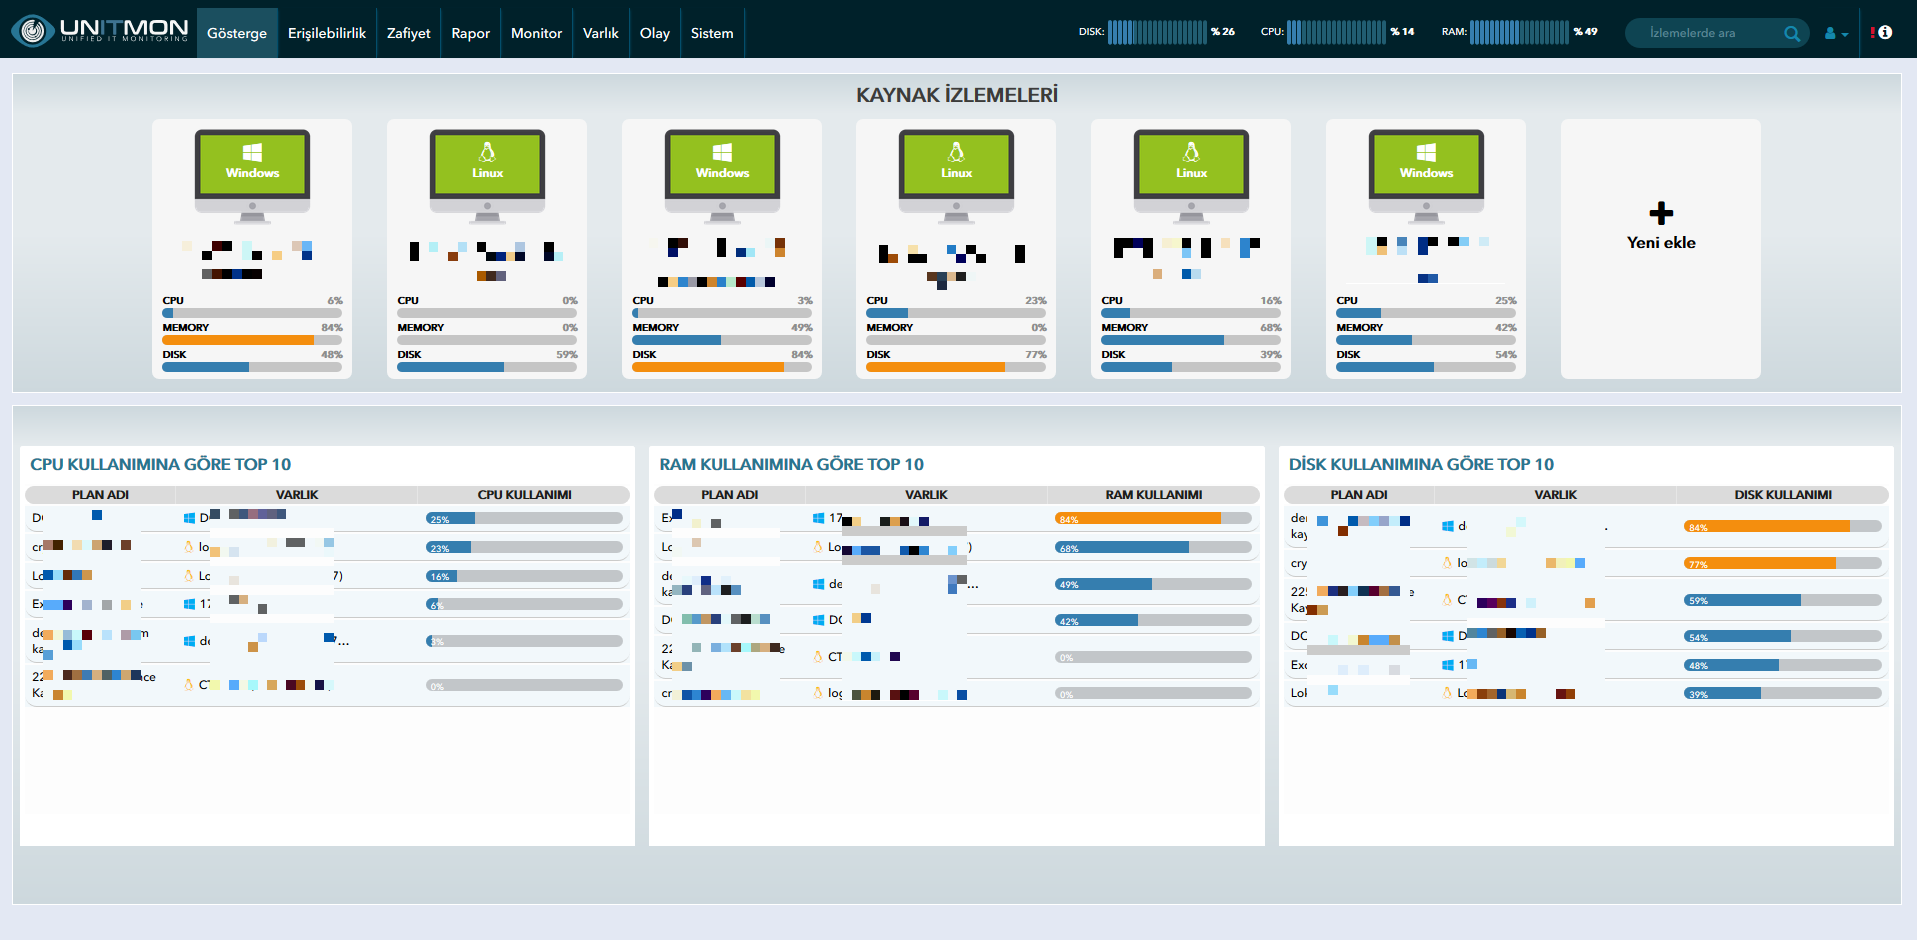Click the 39% disk usage bar in disk top 10
This screenshot has height=940, width=1917.
click(x=1783, y=693)
